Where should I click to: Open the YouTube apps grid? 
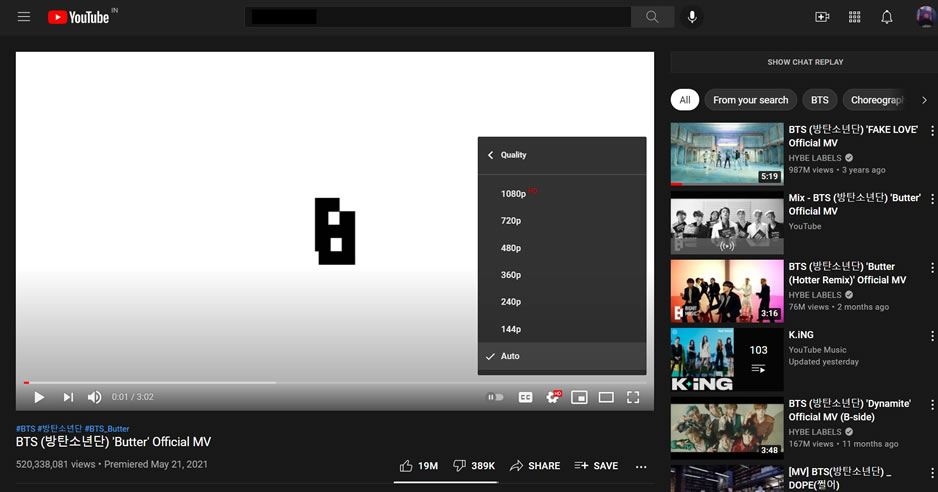coord(854,17)
